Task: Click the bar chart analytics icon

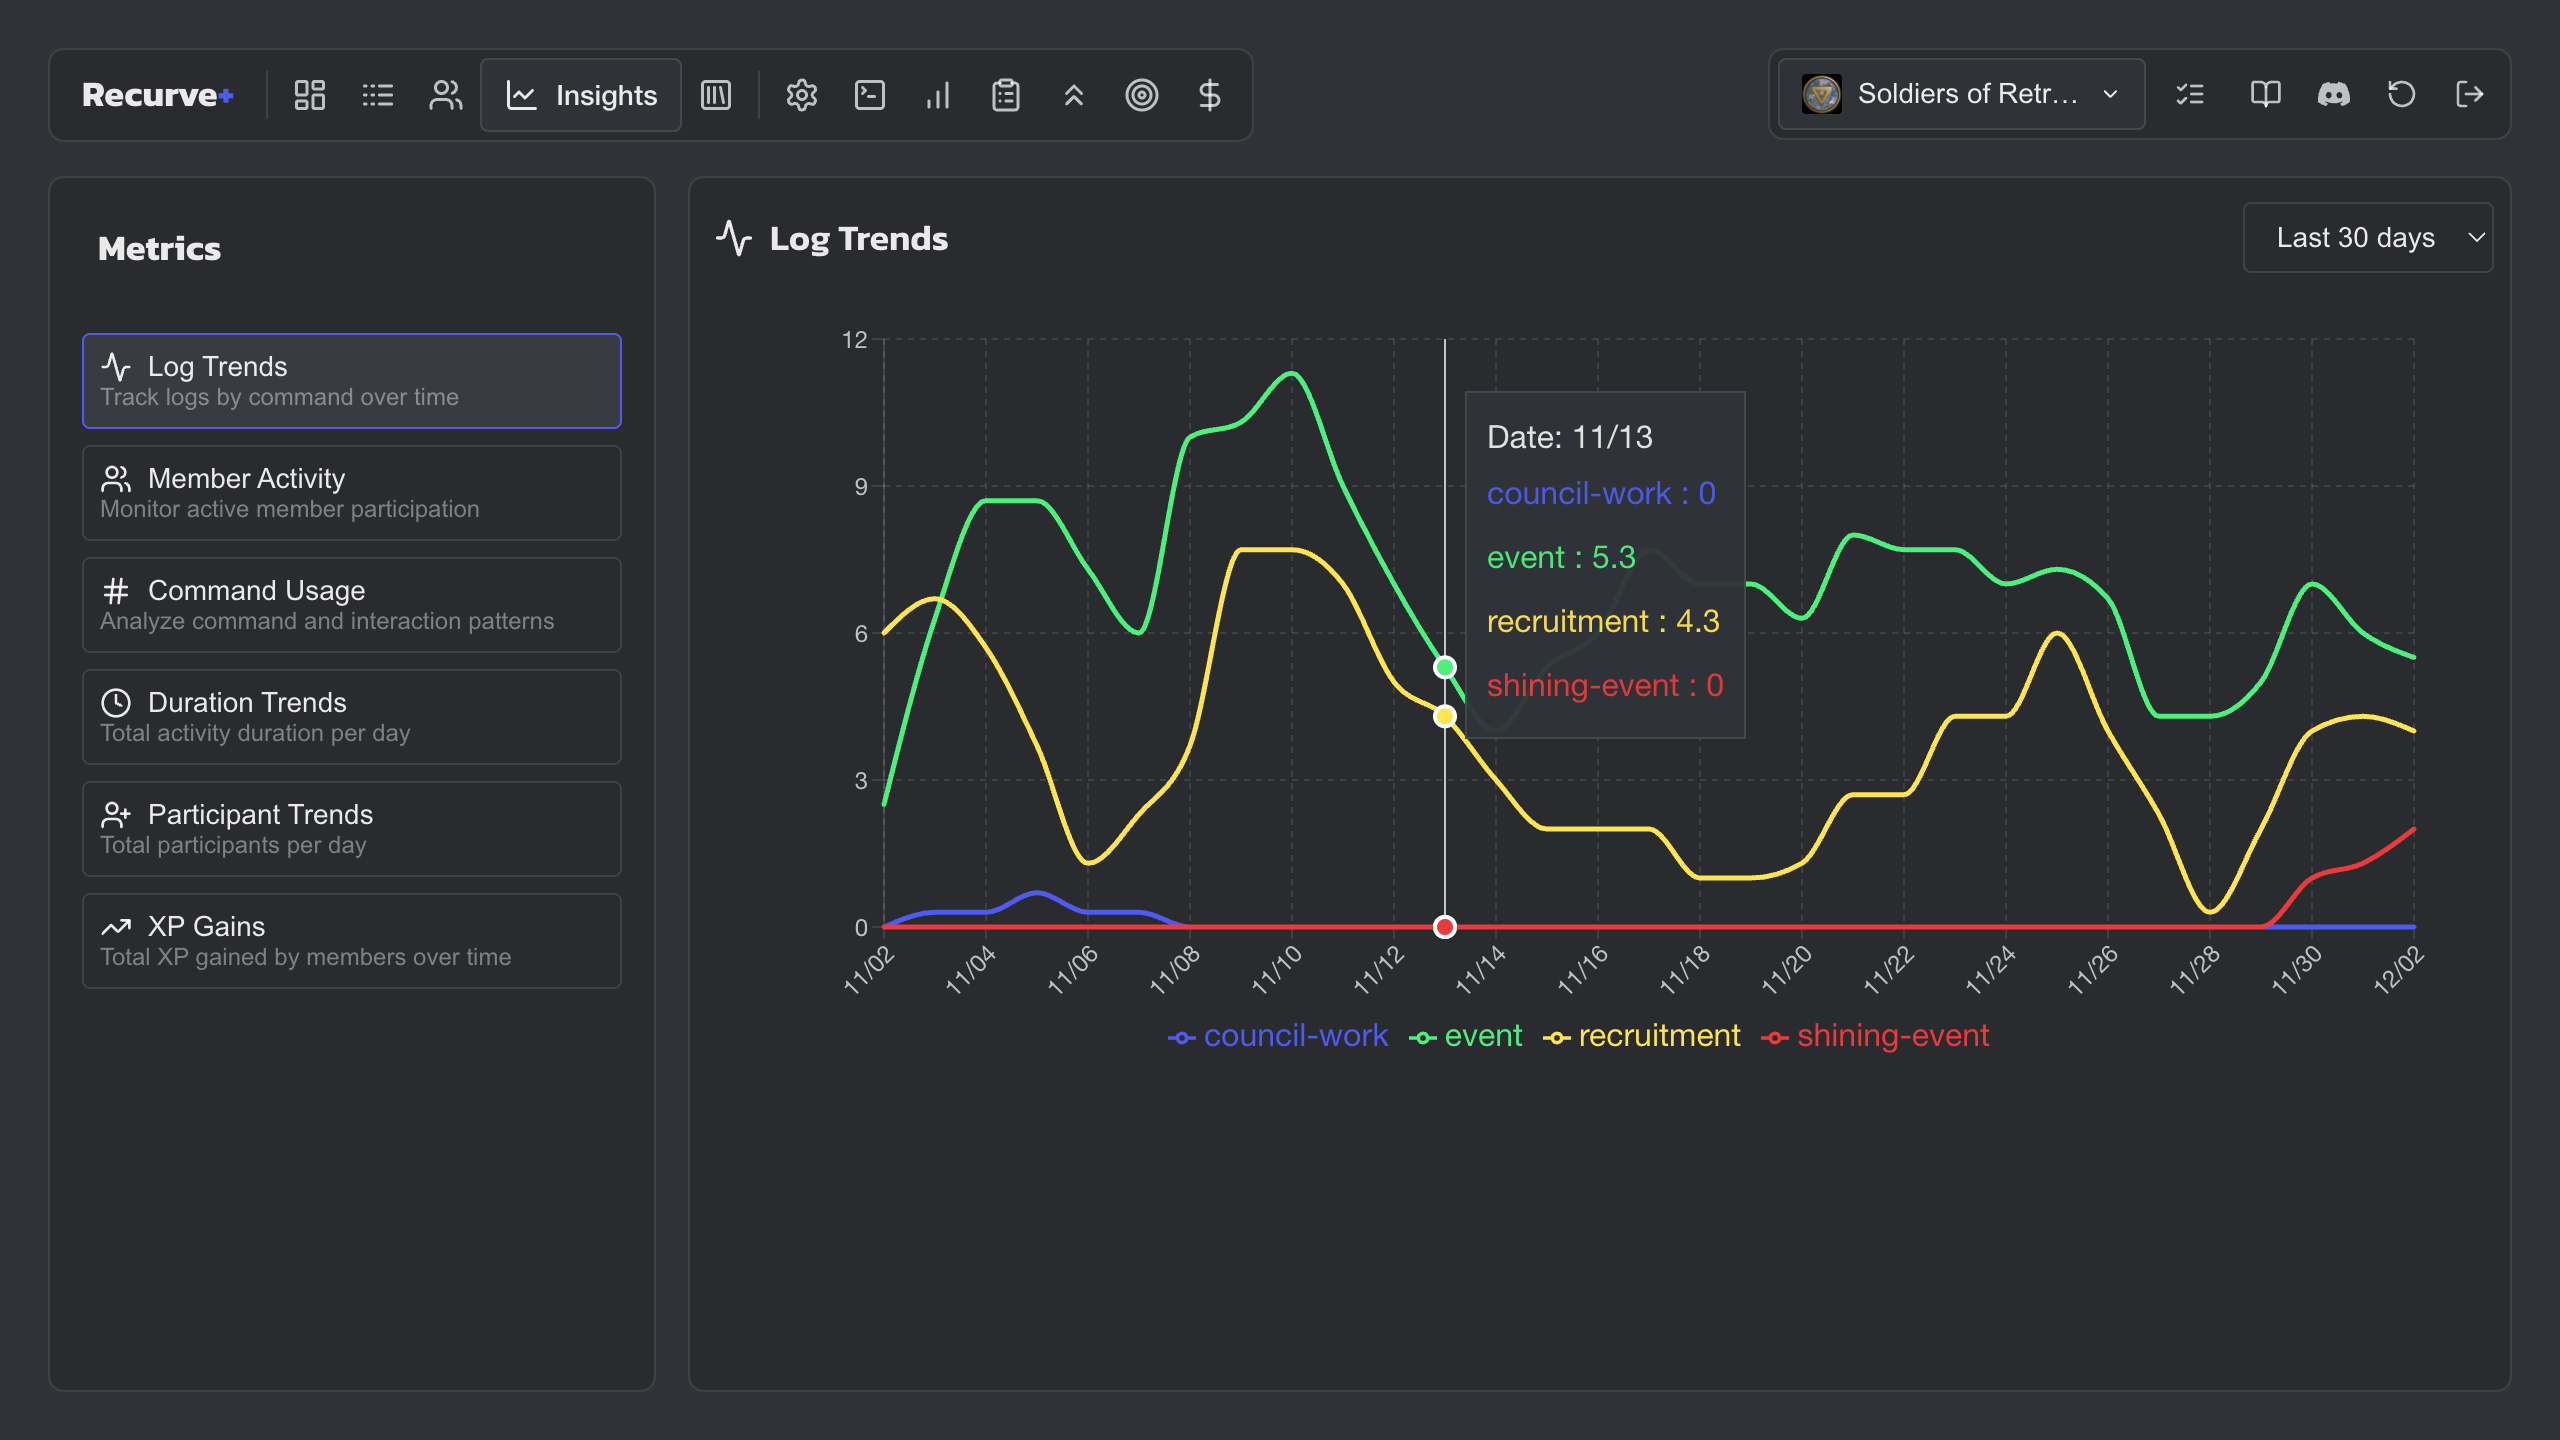Action: point(937,95)
